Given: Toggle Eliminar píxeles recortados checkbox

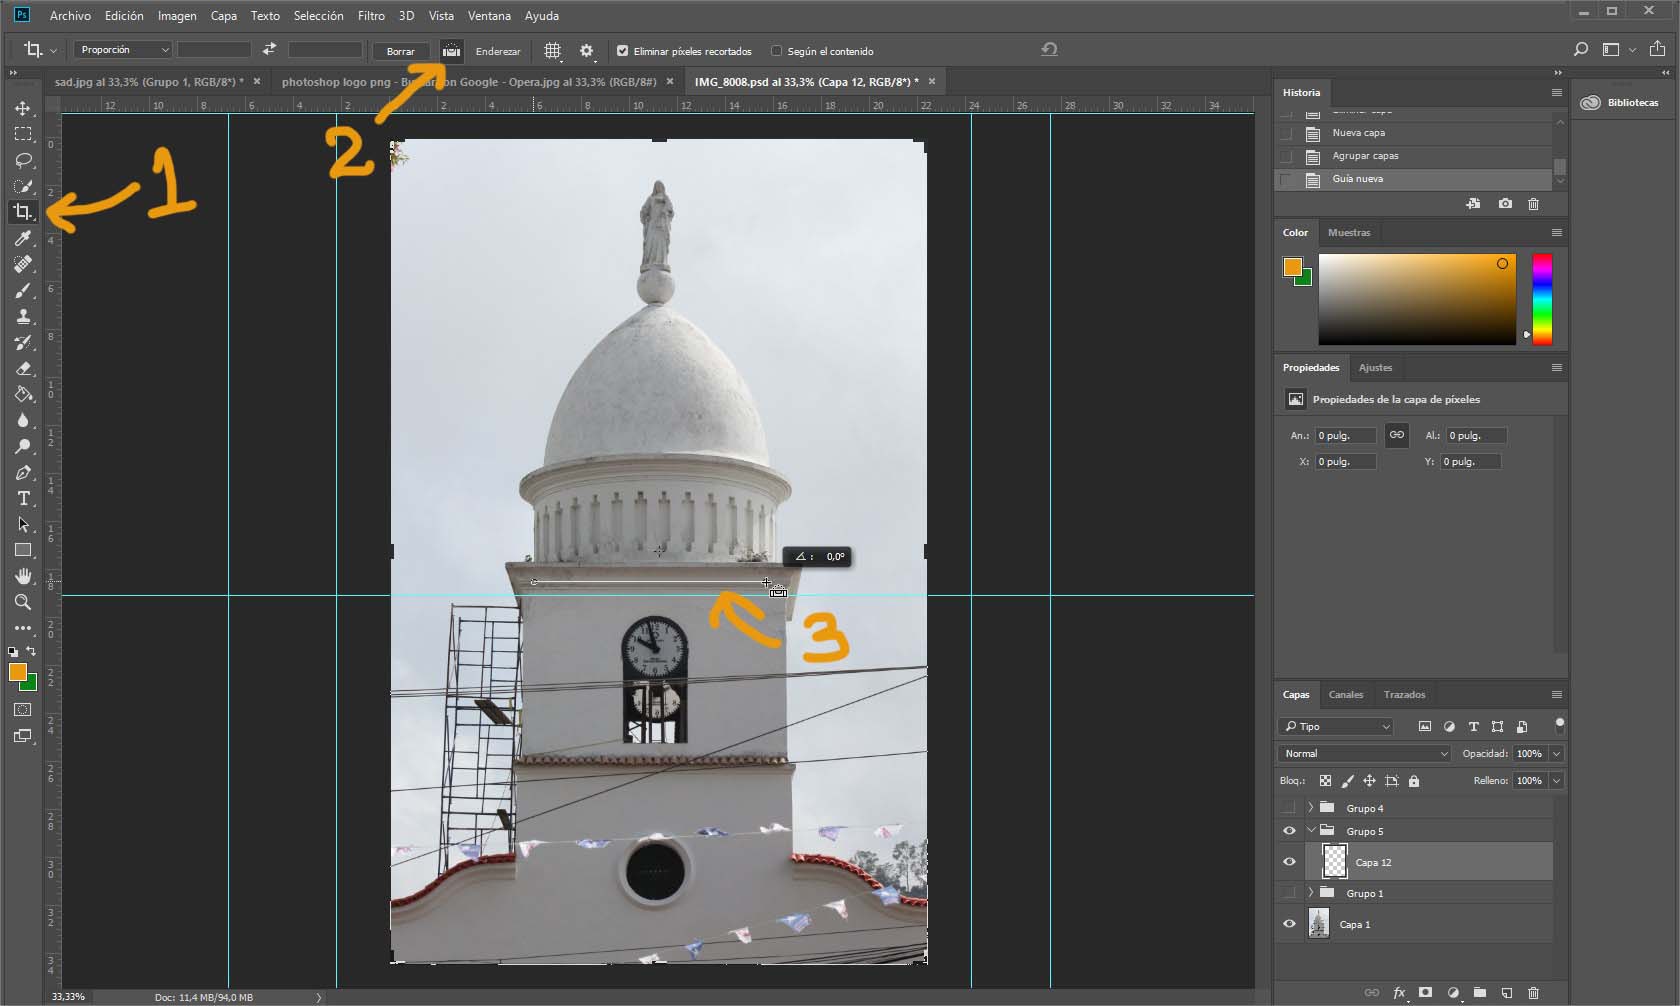Looking at the screenshot, I should coord(622,51).
